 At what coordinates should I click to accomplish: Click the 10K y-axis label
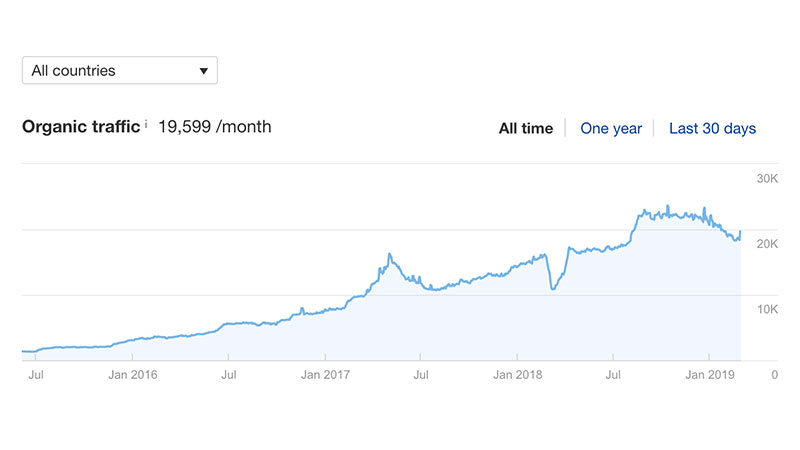pyautogui.click(x=766, y=310)
